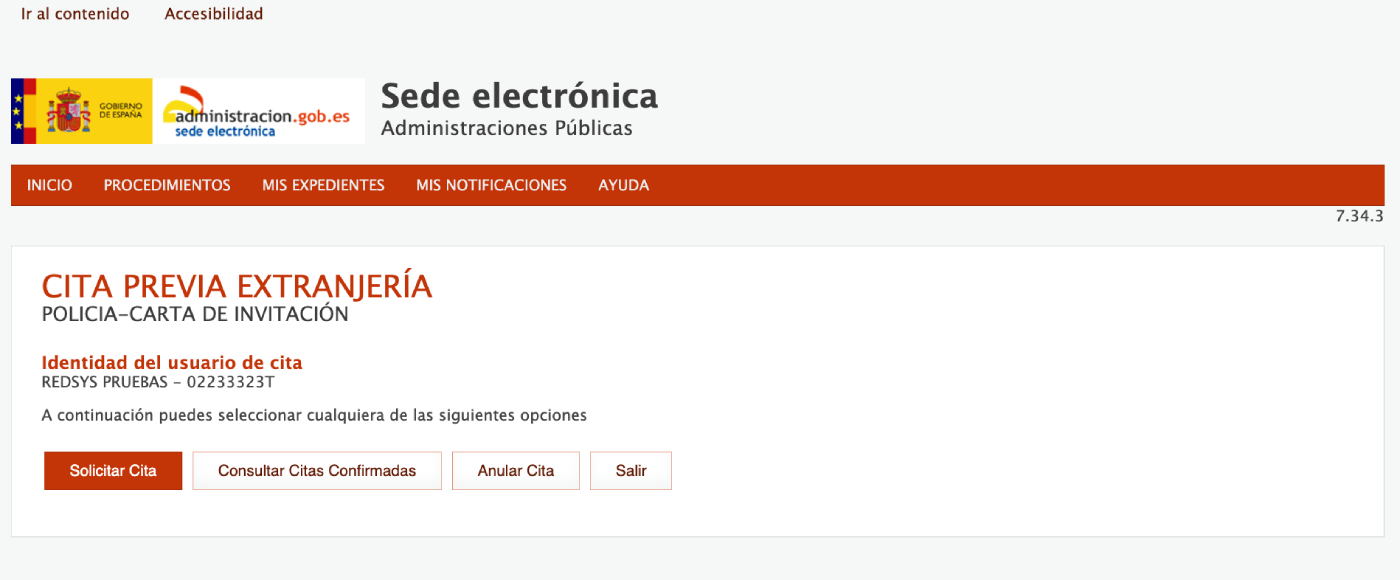This screenshot has width=1400, height=580.
Task: Navigate to MIS EXPEDIENTES
Action: pos(323,185)
